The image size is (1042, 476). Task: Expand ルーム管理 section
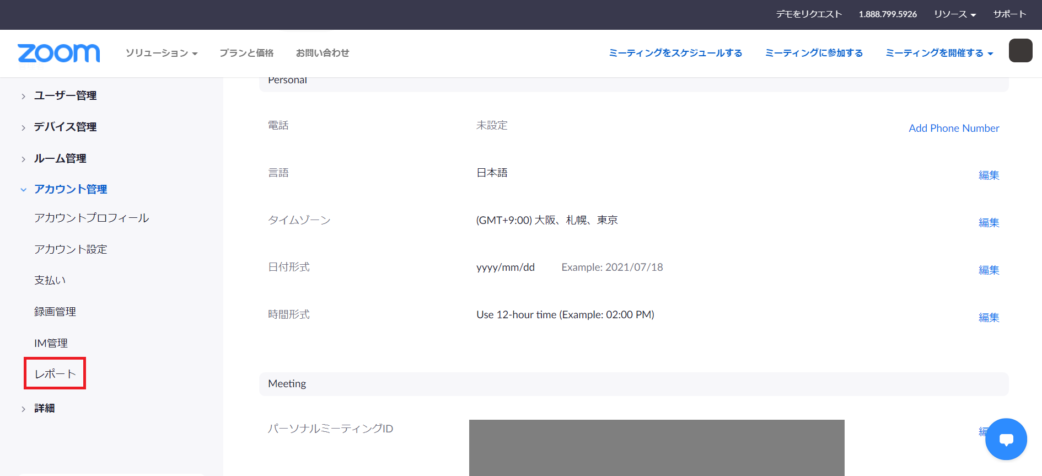[x=60, y=158]
